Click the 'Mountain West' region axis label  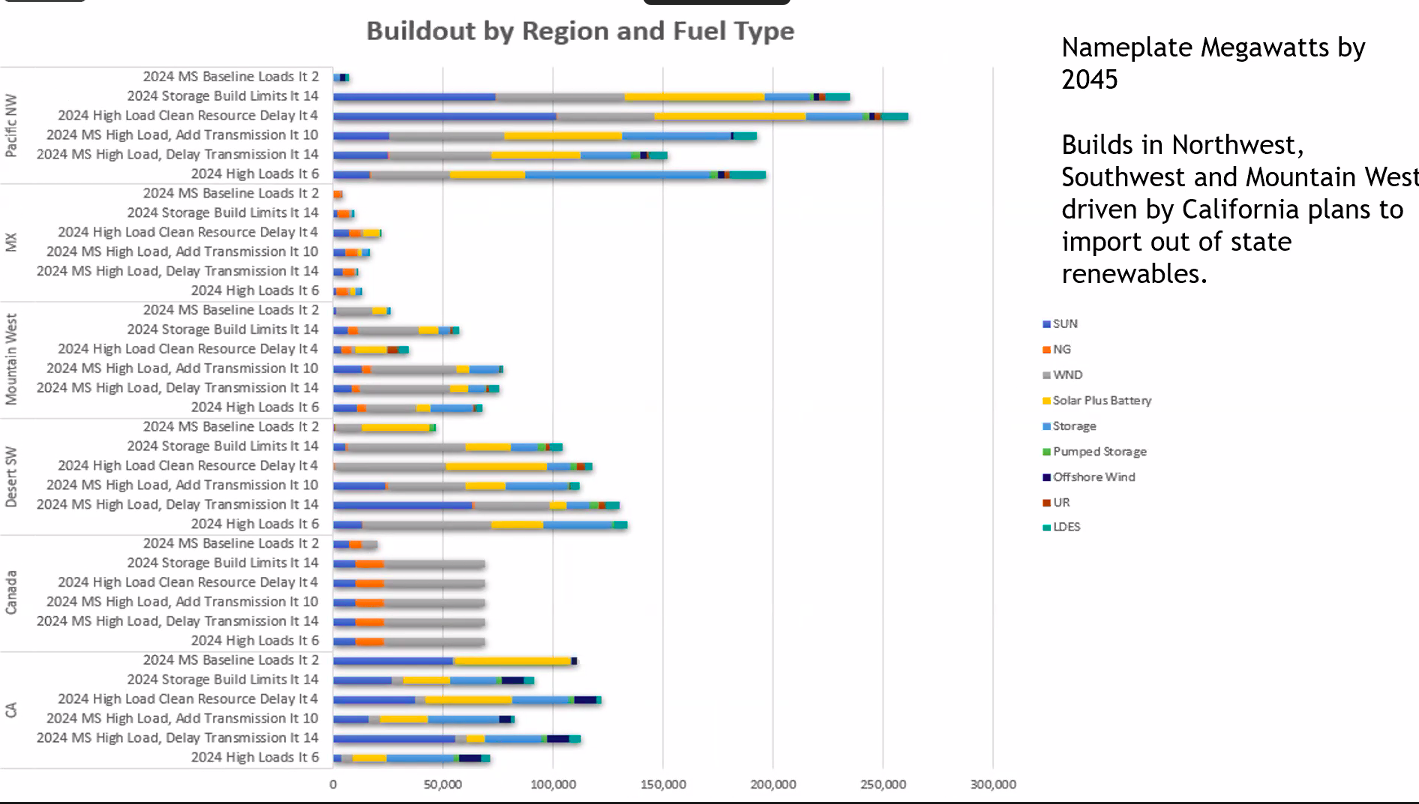tap(12, 359)
